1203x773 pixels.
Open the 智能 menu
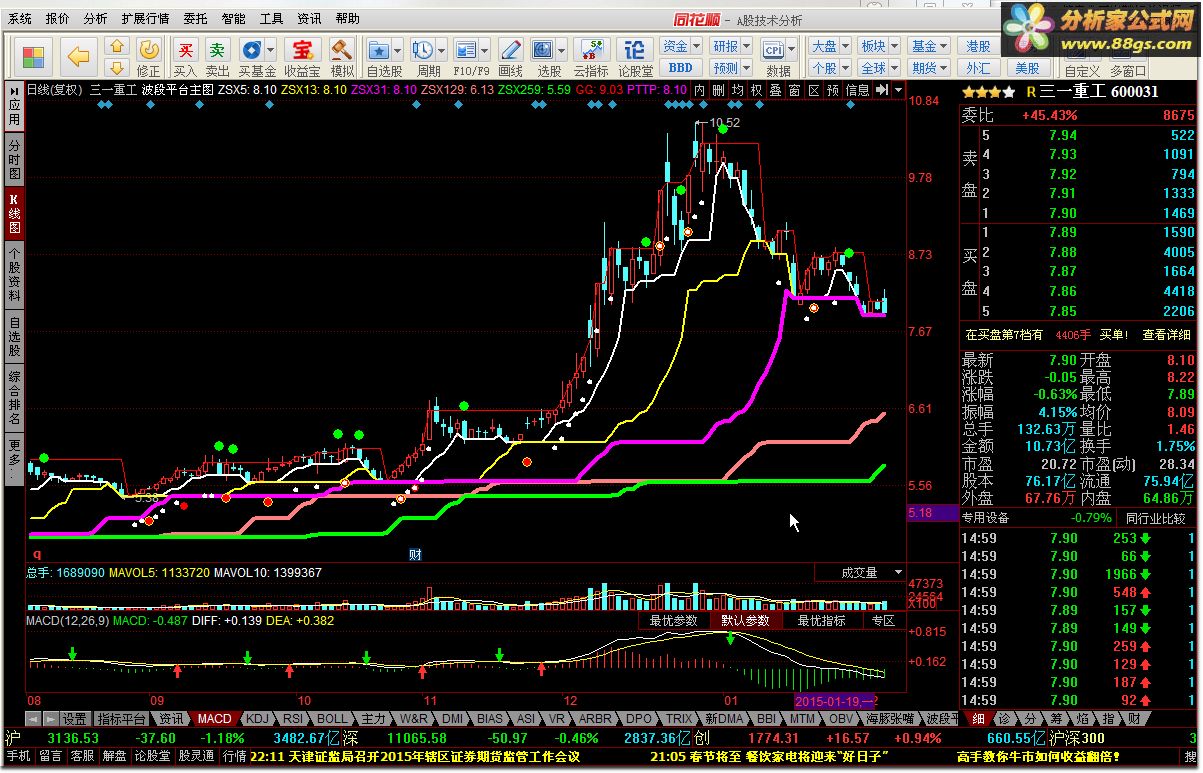point(233,18)
